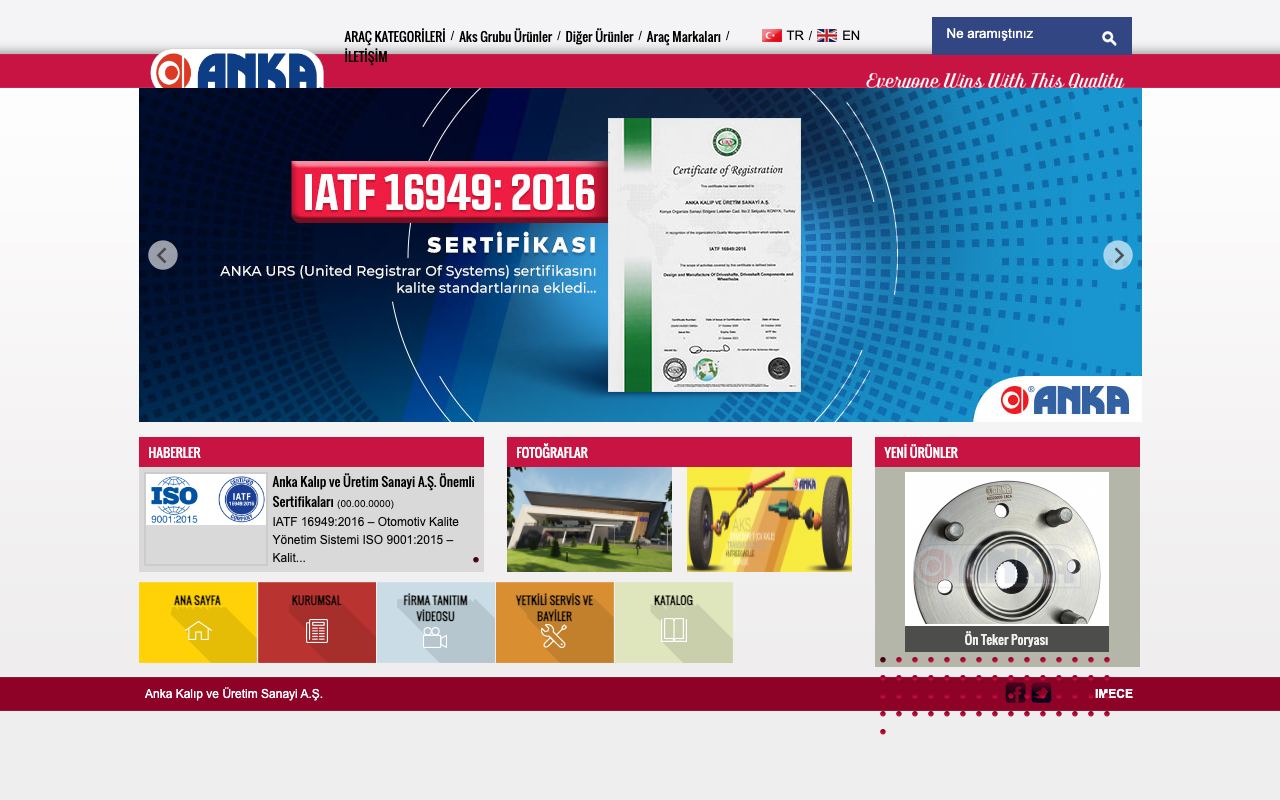Click the search magnifier icon

click(1109, 38)
